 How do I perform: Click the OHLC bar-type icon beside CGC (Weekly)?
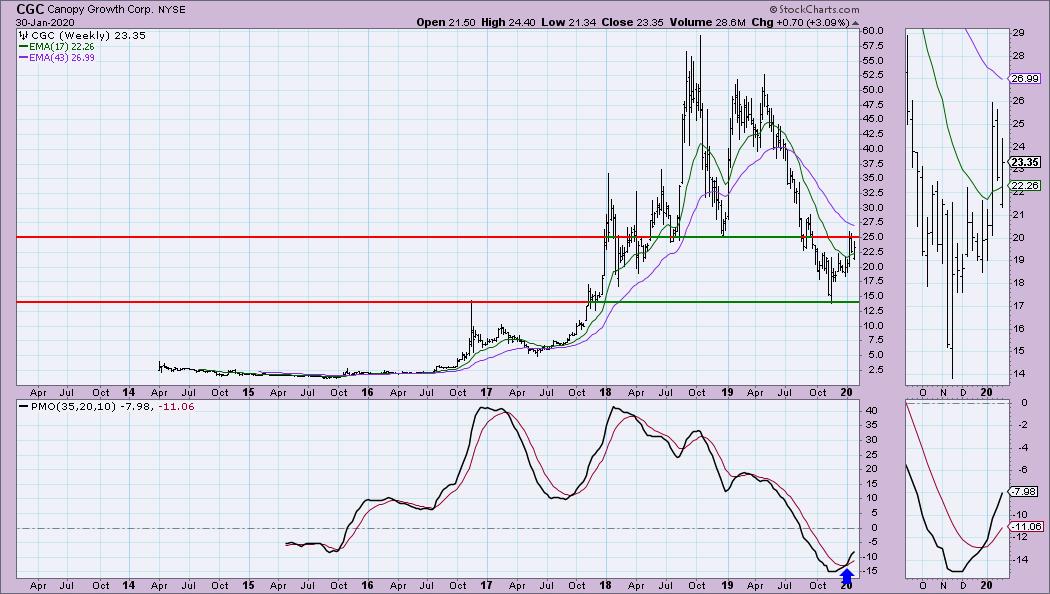[23, 35]
